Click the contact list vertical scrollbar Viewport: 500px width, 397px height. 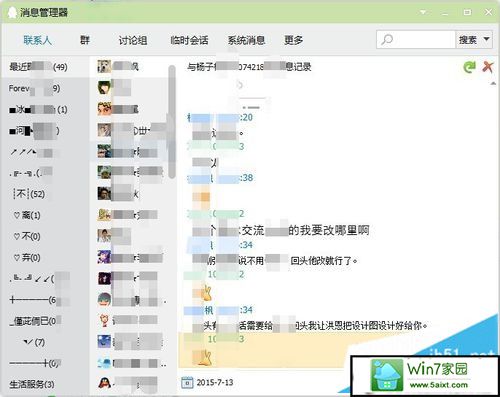tap(172, 122)
